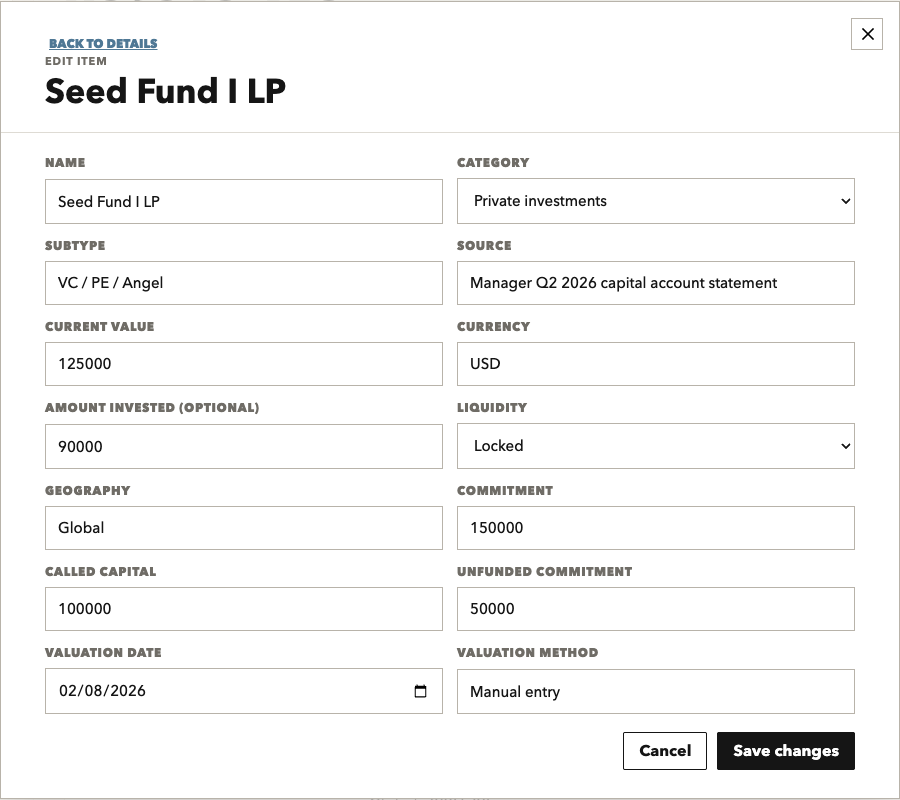The image size is (900, 800).
Task: Focus the Name input field
Action: (x=244, y=201)
